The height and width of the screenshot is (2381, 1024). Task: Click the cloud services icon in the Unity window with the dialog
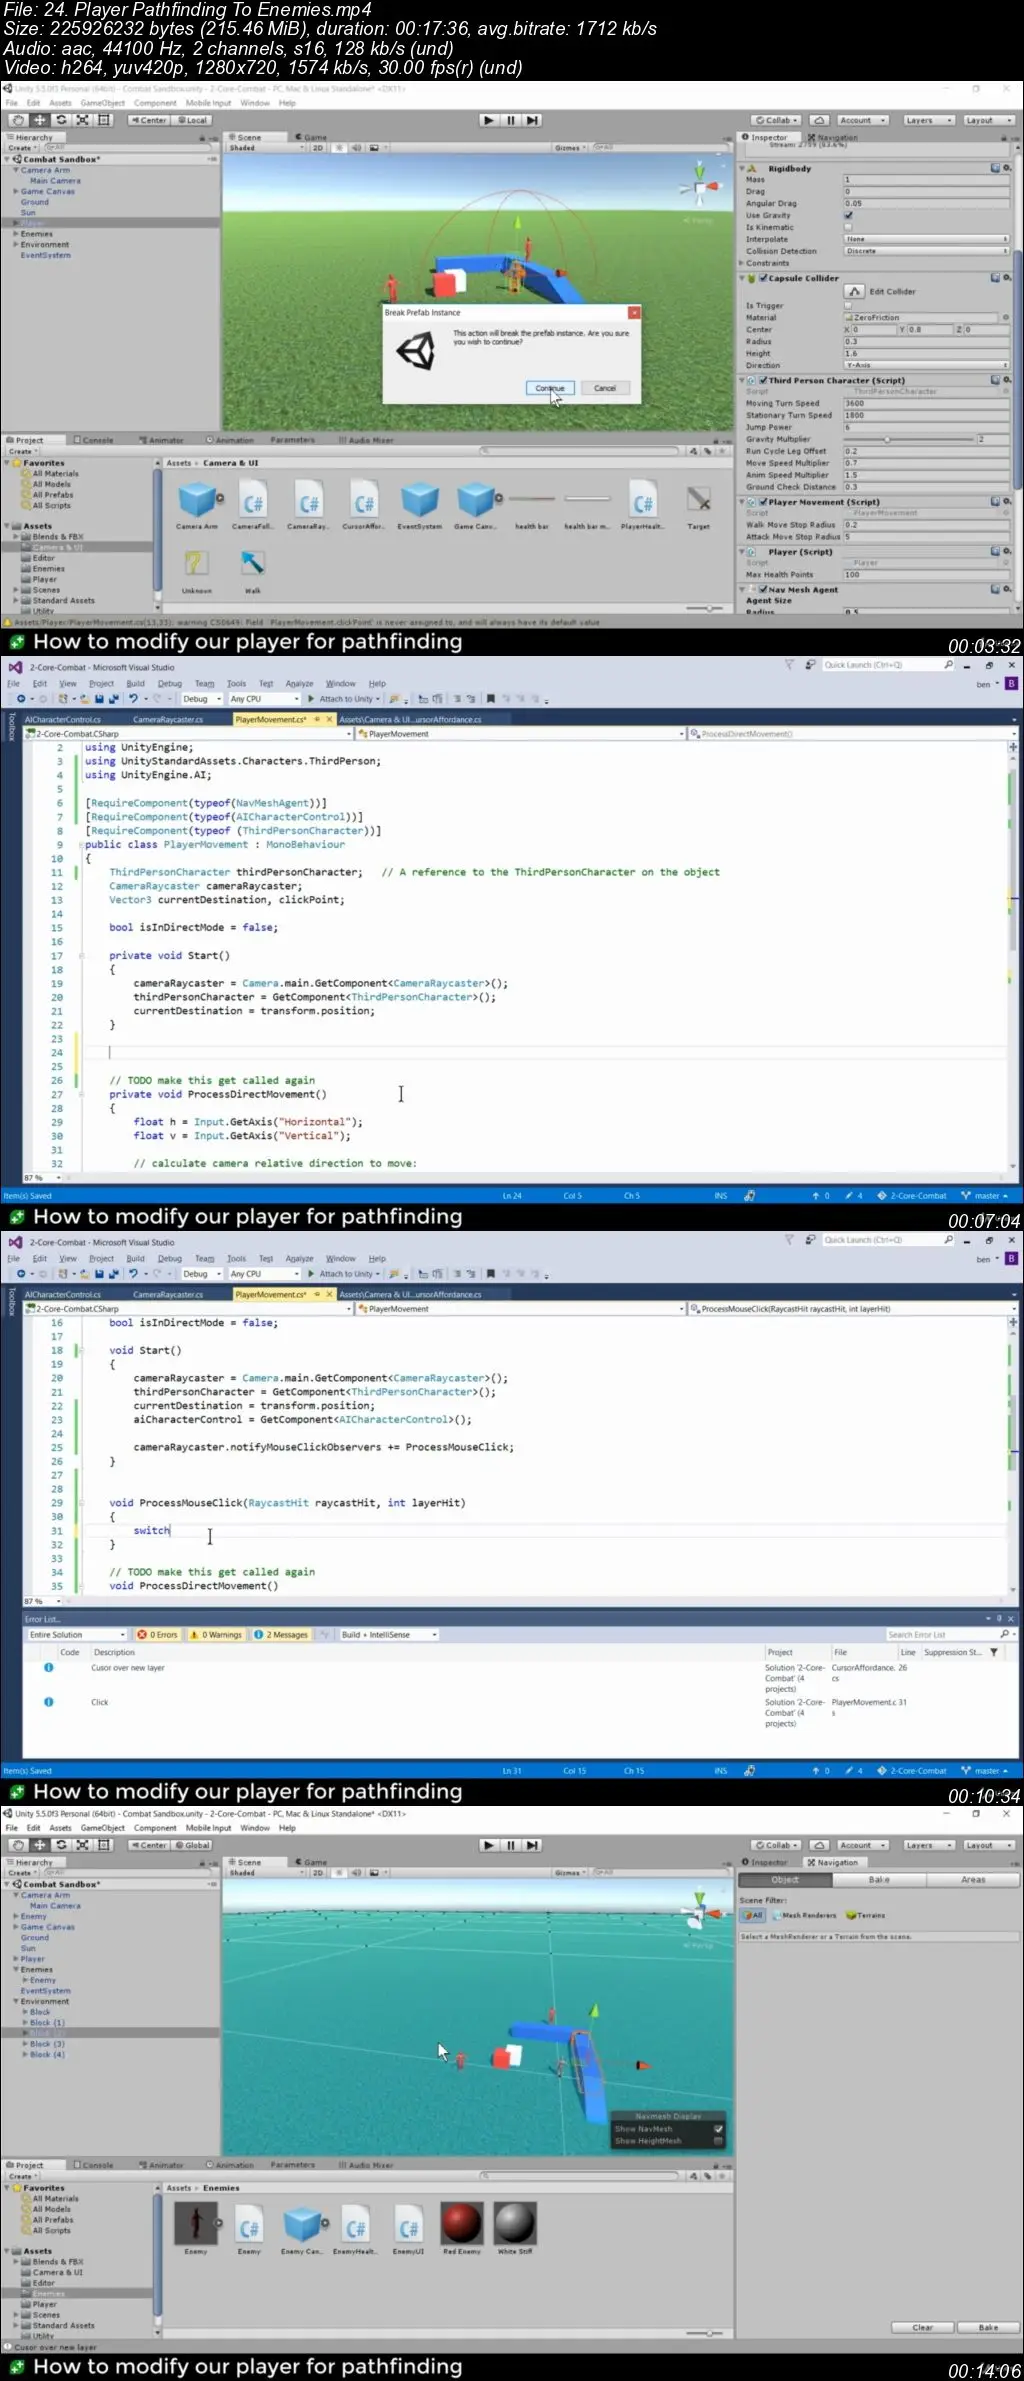(x=819, y=120)
